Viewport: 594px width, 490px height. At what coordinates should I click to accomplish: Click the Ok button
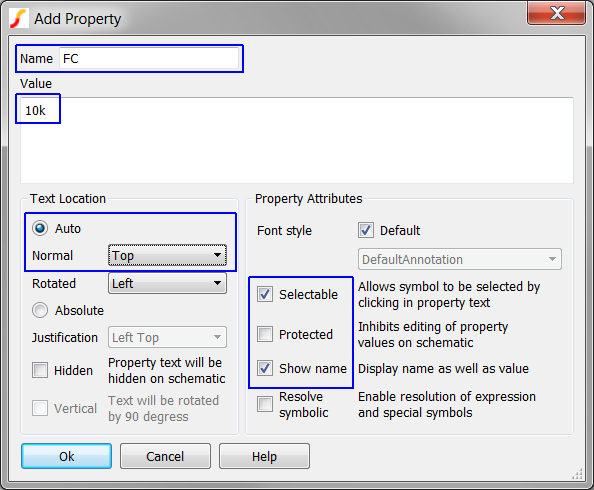tap(66, 456)
